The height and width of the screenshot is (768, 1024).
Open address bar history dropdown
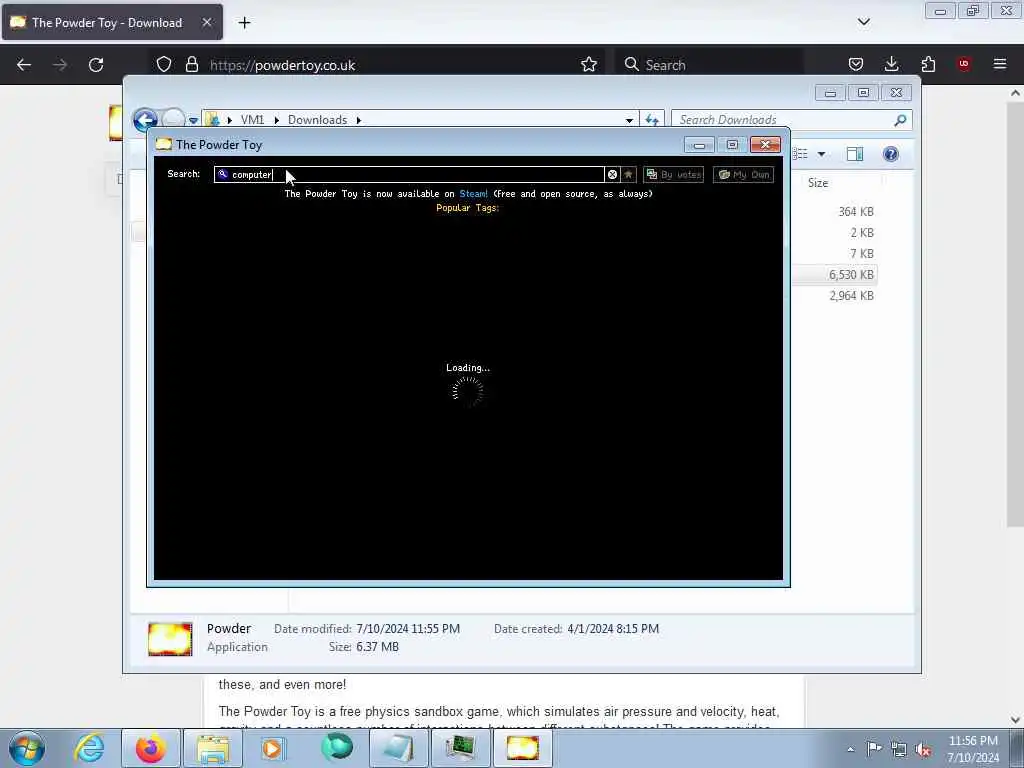point(629,120)
